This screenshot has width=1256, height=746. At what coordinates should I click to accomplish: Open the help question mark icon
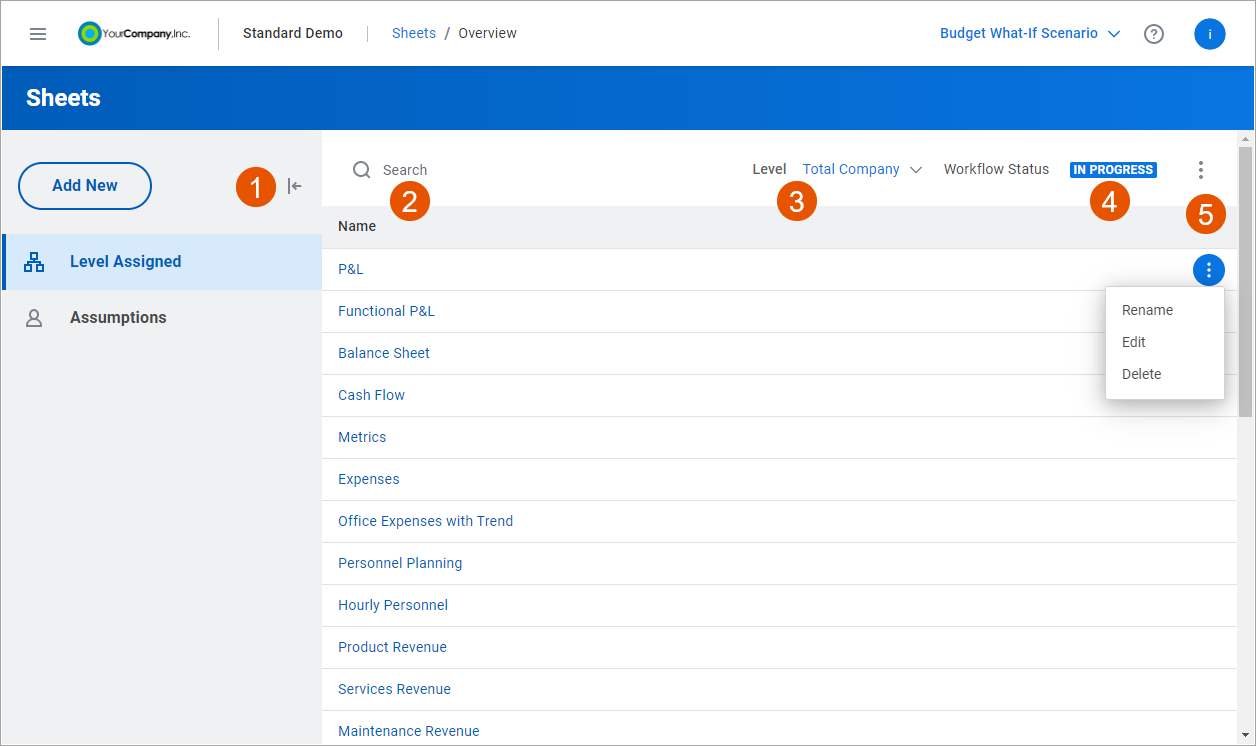point(1154,34)
